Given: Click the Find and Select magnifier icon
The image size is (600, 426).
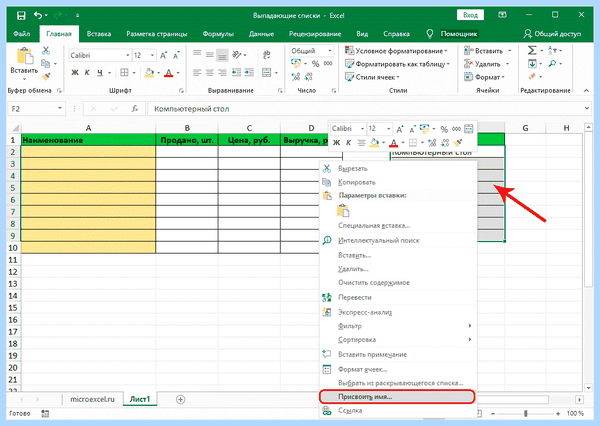Looking at the screenshot, I should [x=552, y=64].
